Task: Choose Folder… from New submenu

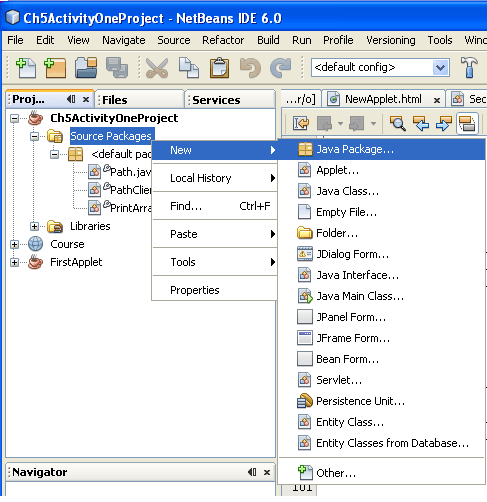Action: click(x=381, y=233)
